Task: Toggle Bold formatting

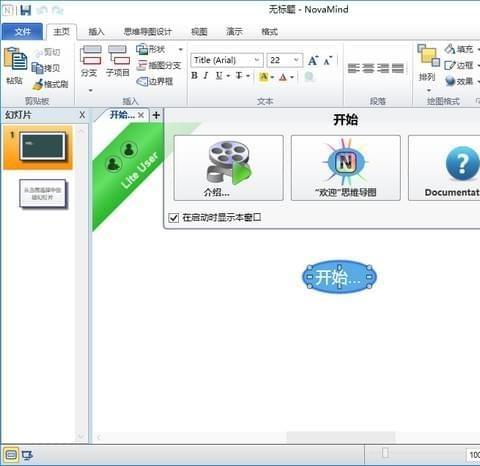Action: 194,76
